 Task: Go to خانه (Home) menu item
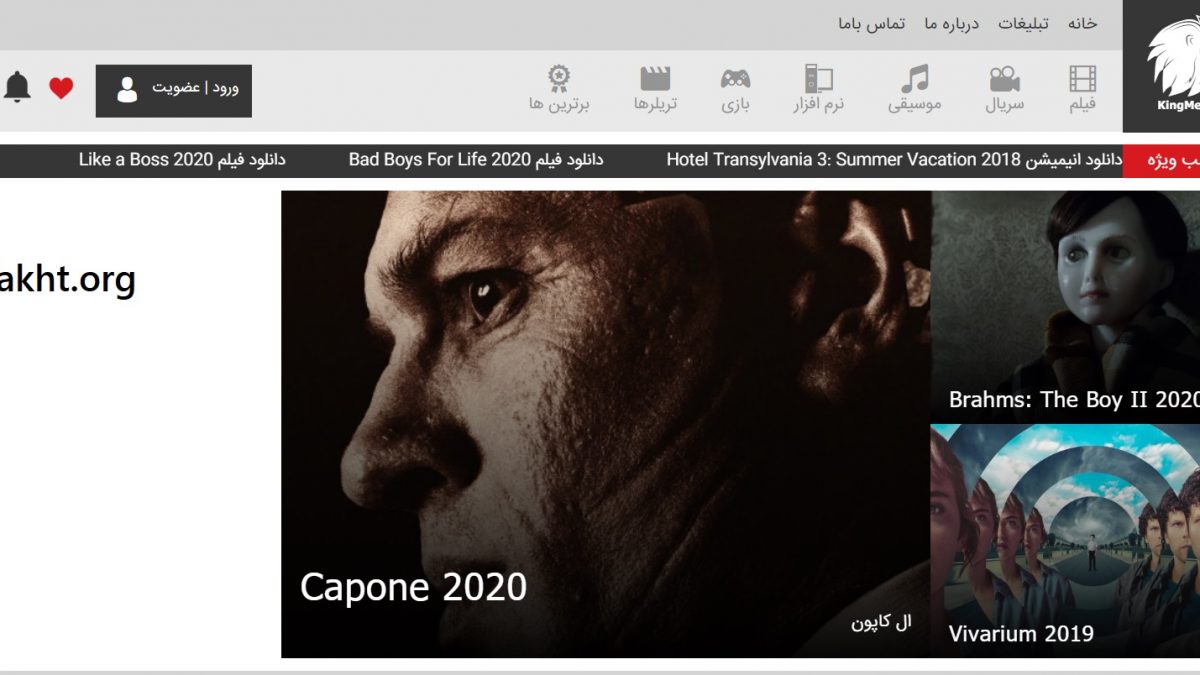point(1082,24)
